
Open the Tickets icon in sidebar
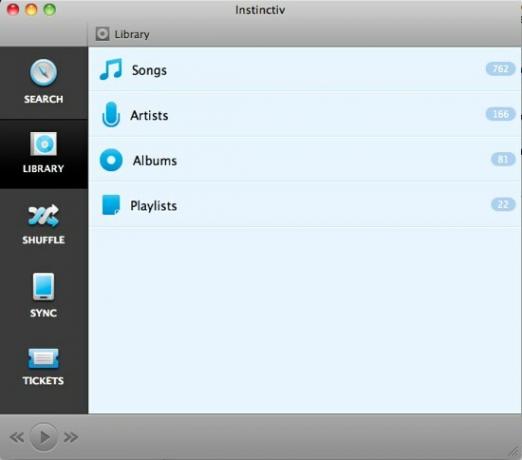pyautogui.click(x=43, y=358)
